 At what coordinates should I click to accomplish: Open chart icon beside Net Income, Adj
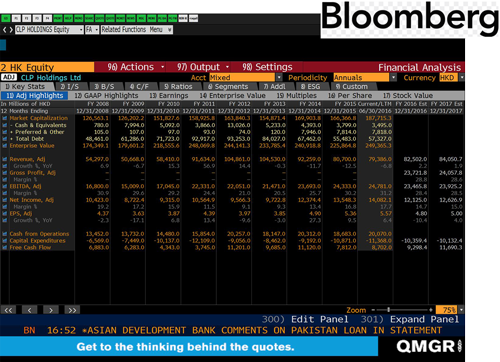pyautogui.click(x=5, y=200)
